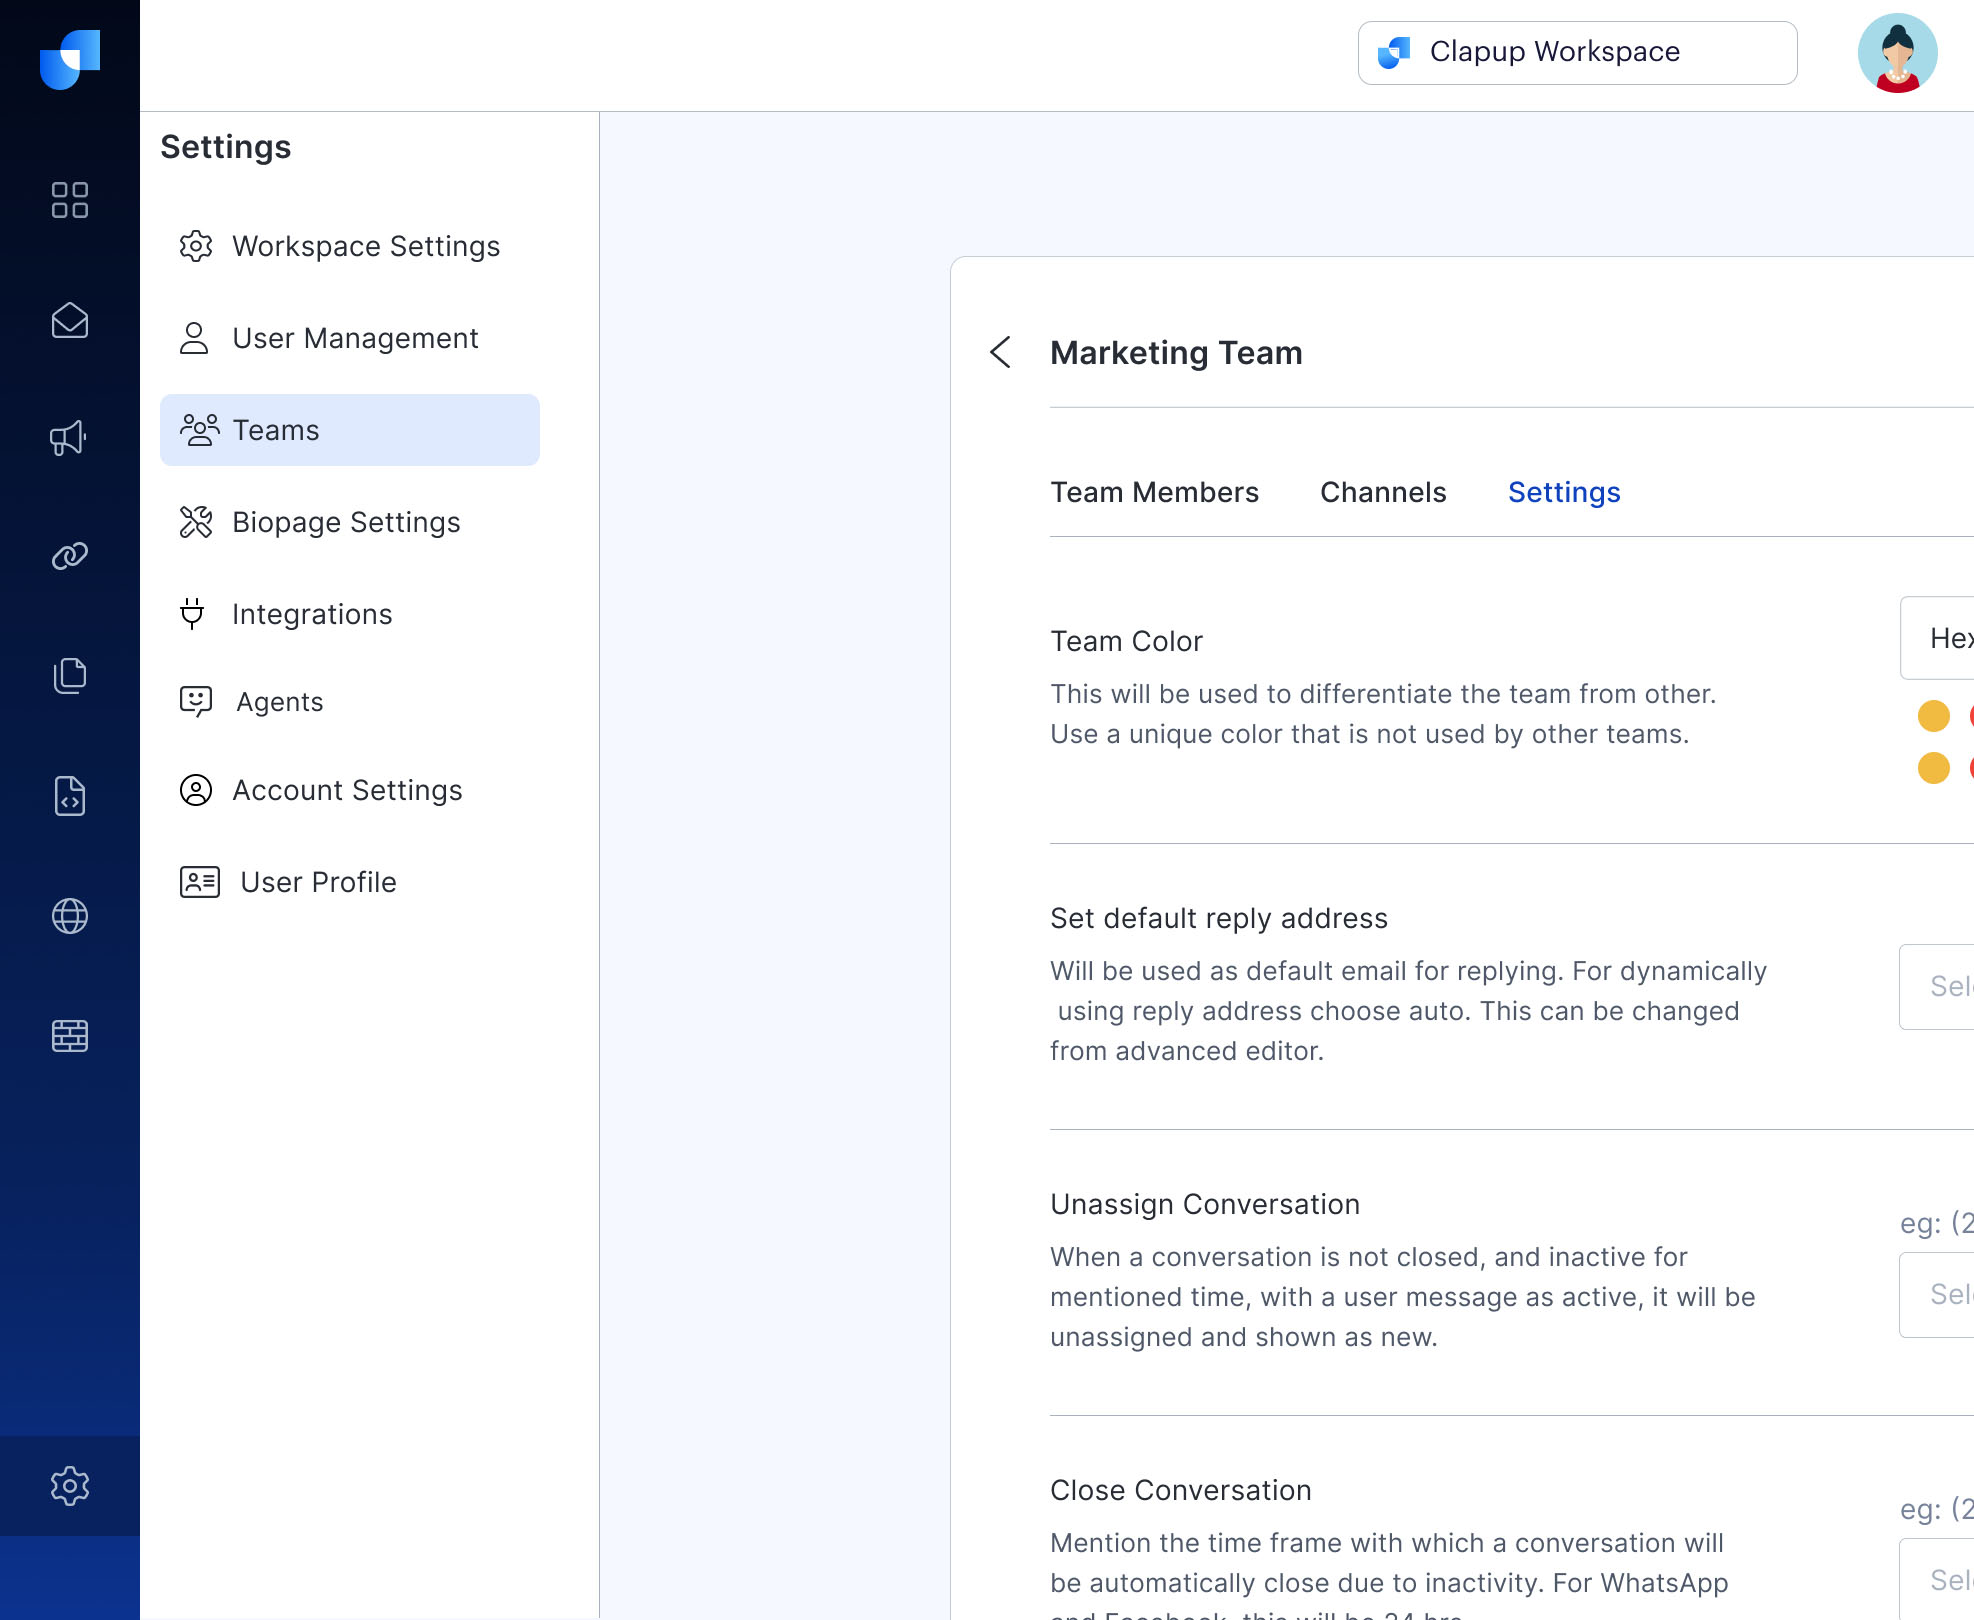Image resolution: width=1974 pixels, height=1620 pixels.
Task: Open Workspace Settings menu item
Action: click(350, 246)
